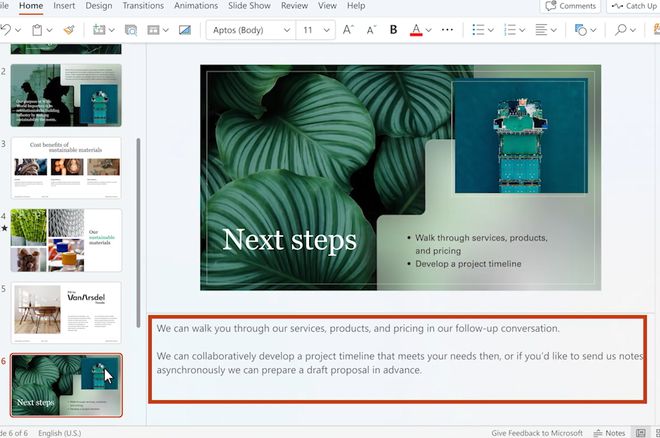This screenshot has width=660, height=438.
Task: Click the Comments button
Action: [570, 6]
